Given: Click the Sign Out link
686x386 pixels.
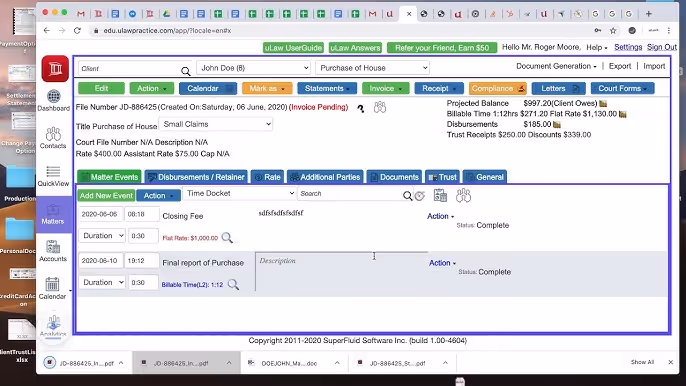Looking at the screenshot, I should coord(662,47).
